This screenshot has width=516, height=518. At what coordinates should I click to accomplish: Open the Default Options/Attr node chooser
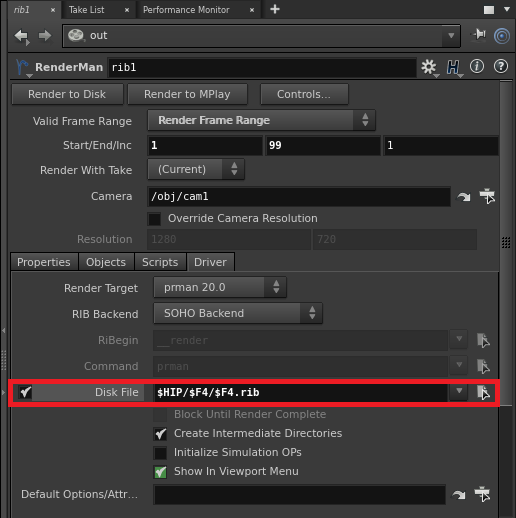(482, 494)
